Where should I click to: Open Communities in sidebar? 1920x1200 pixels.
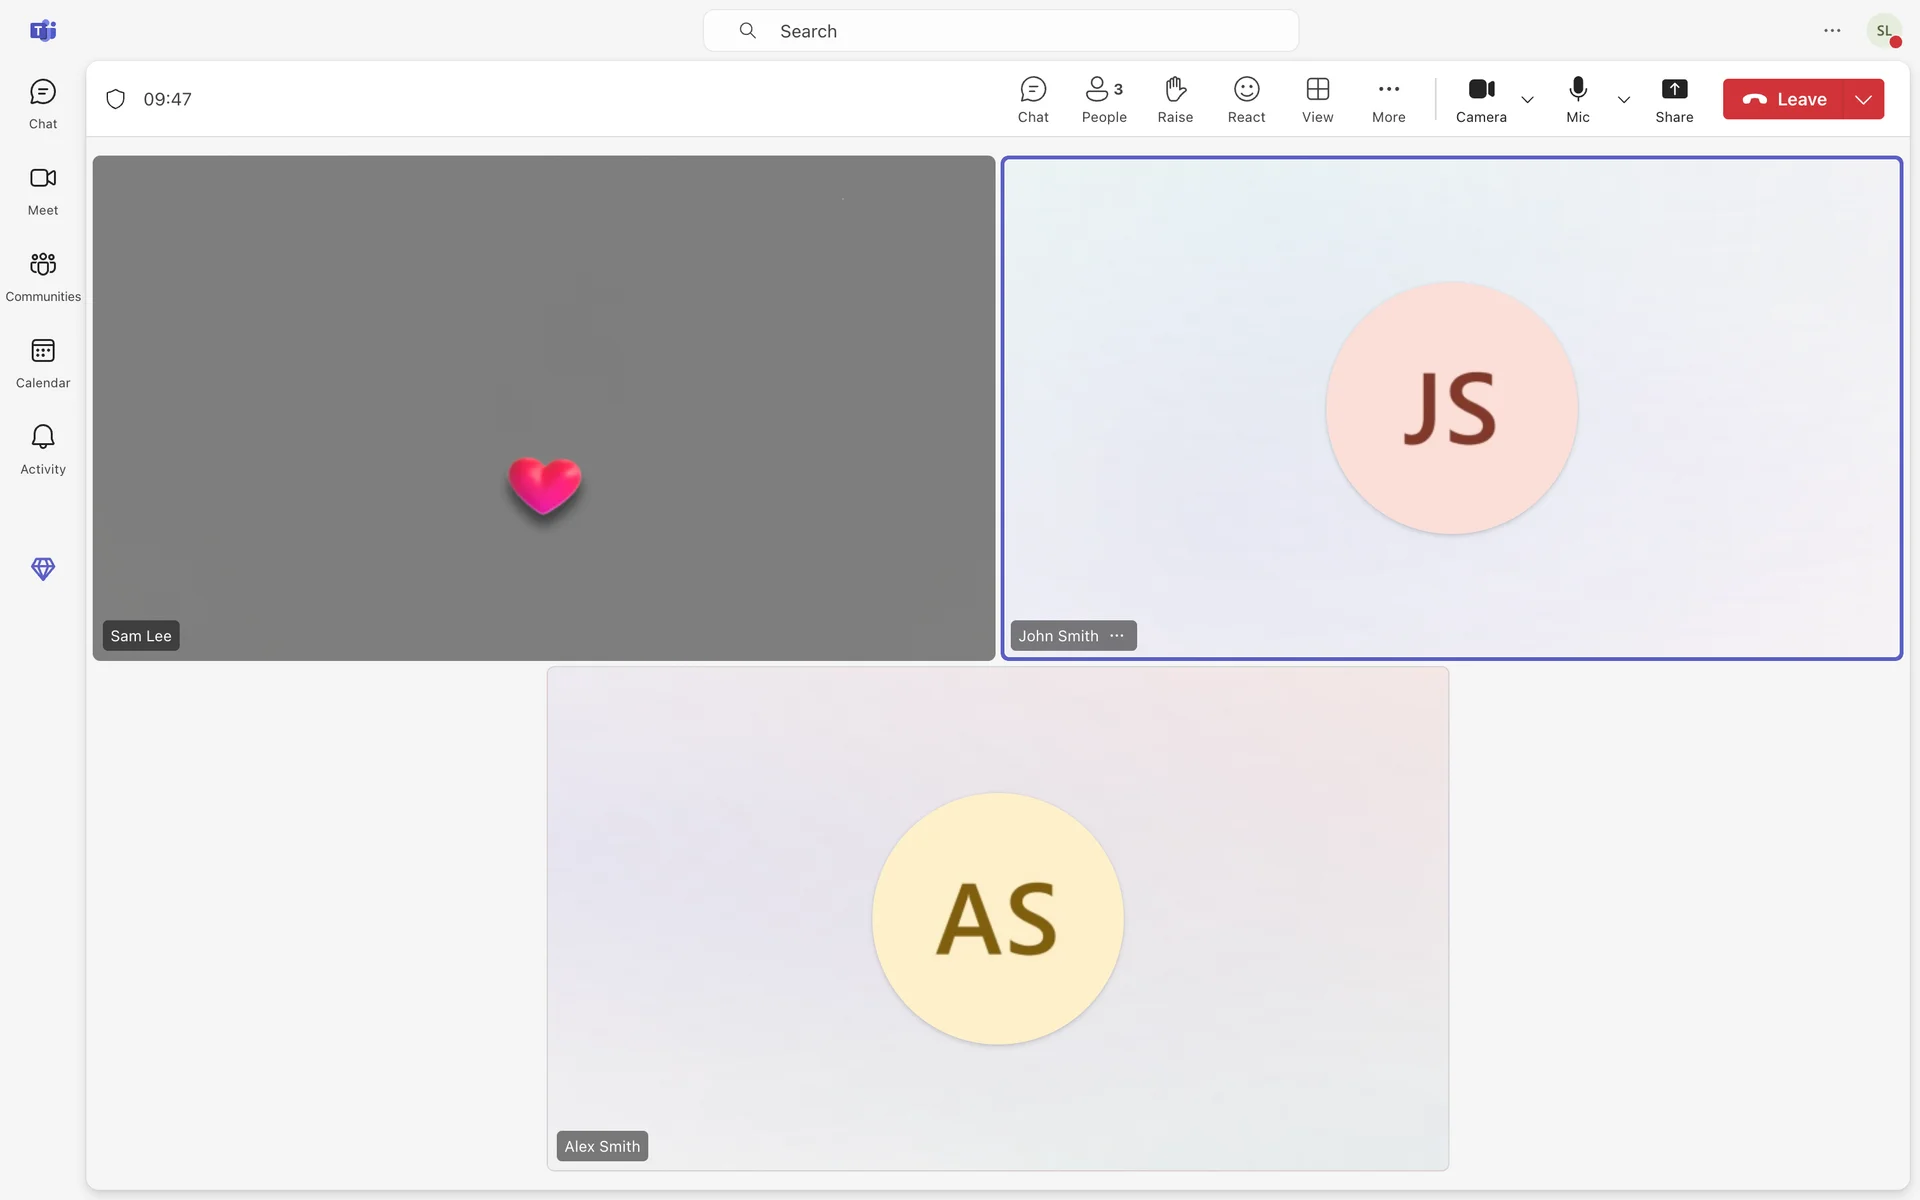43,276
